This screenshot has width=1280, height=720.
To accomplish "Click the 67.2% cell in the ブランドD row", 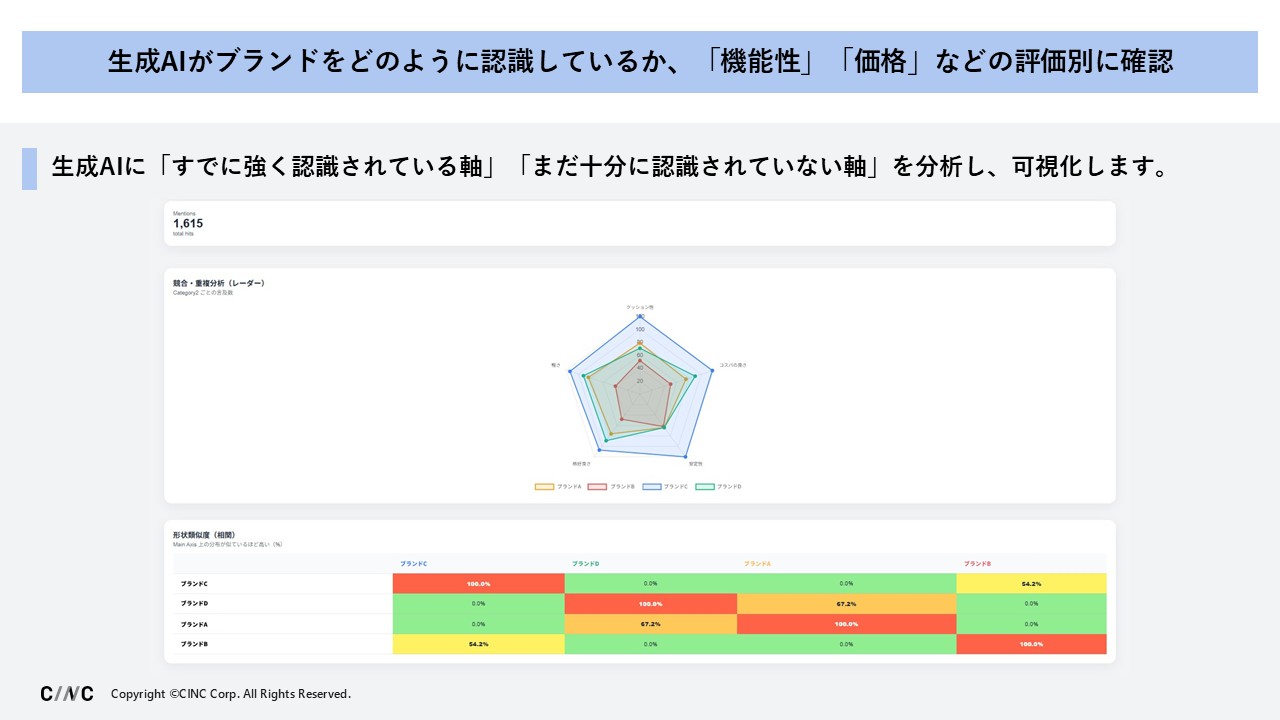I will 846,604.
